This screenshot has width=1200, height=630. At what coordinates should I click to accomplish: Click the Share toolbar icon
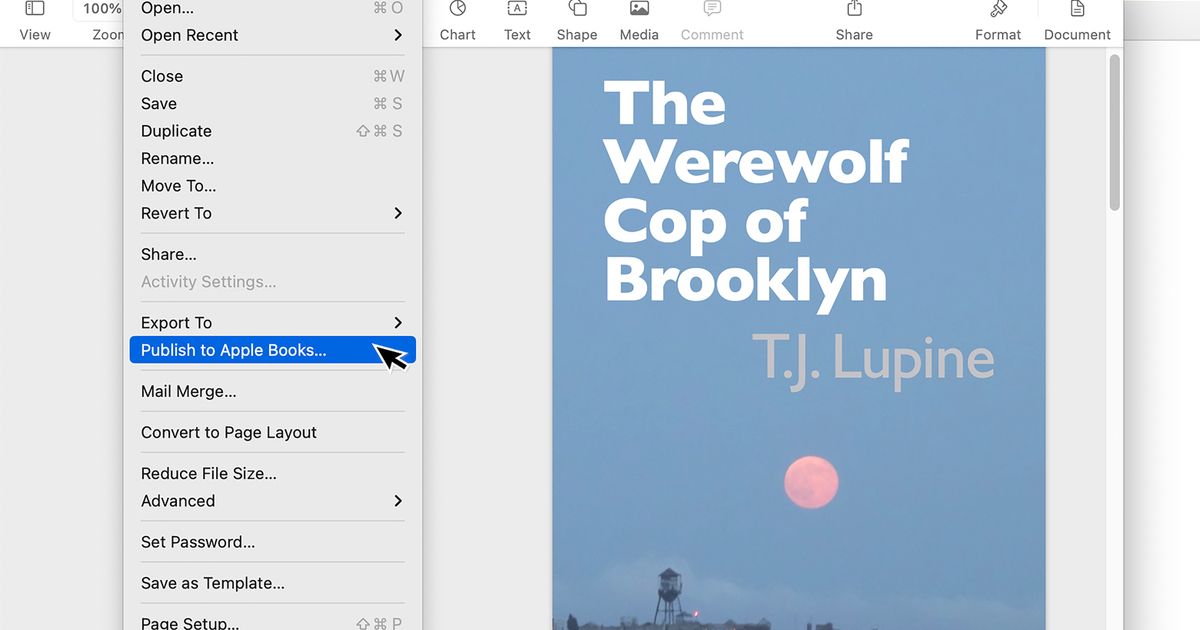(x=854, y=10)
